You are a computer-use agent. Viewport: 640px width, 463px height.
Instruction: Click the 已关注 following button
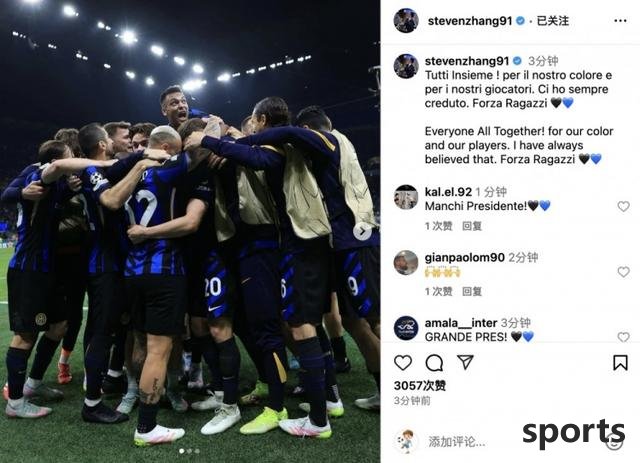click(x=552, y=21)
